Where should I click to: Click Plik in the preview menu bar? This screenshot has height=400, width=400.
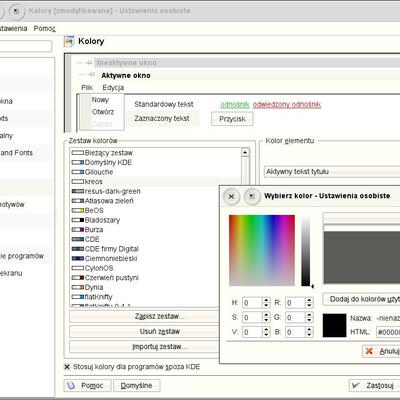[87, 88]
